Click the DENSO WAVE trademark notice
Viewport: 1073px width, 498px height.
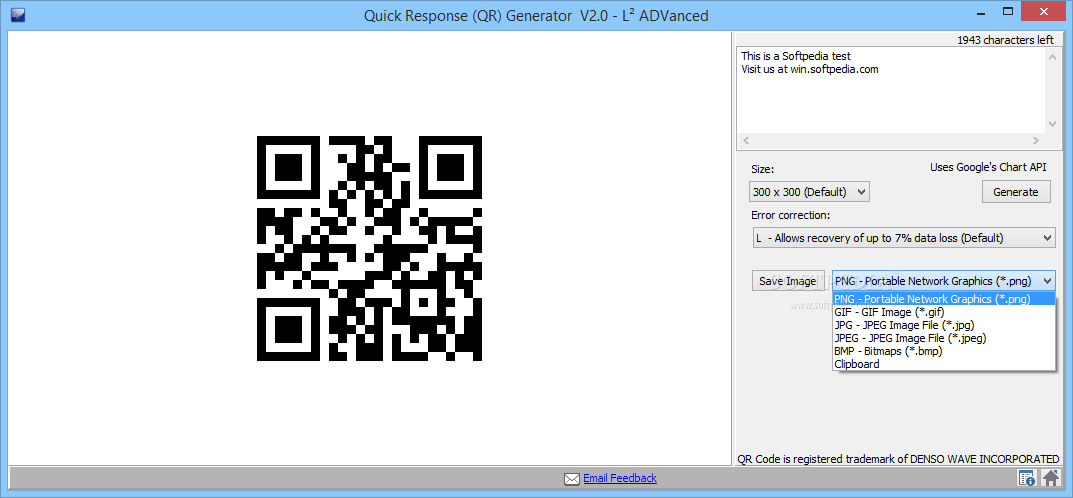point(898,459)
